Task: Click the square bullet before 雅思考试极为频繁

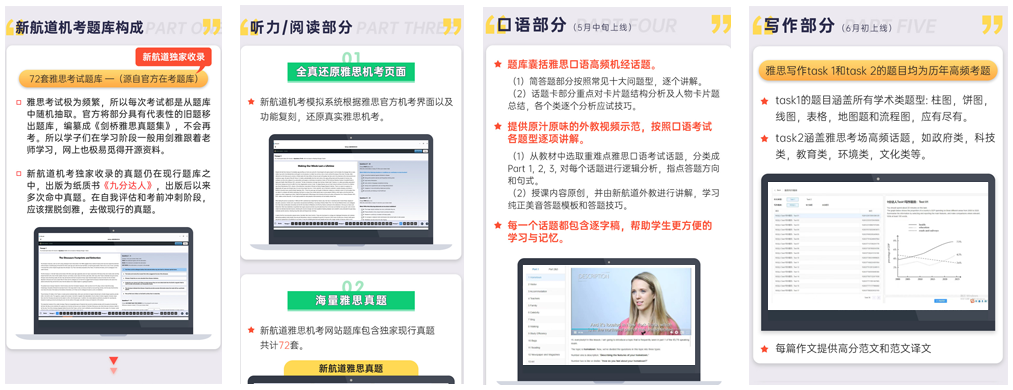Action: click(18, 102)
